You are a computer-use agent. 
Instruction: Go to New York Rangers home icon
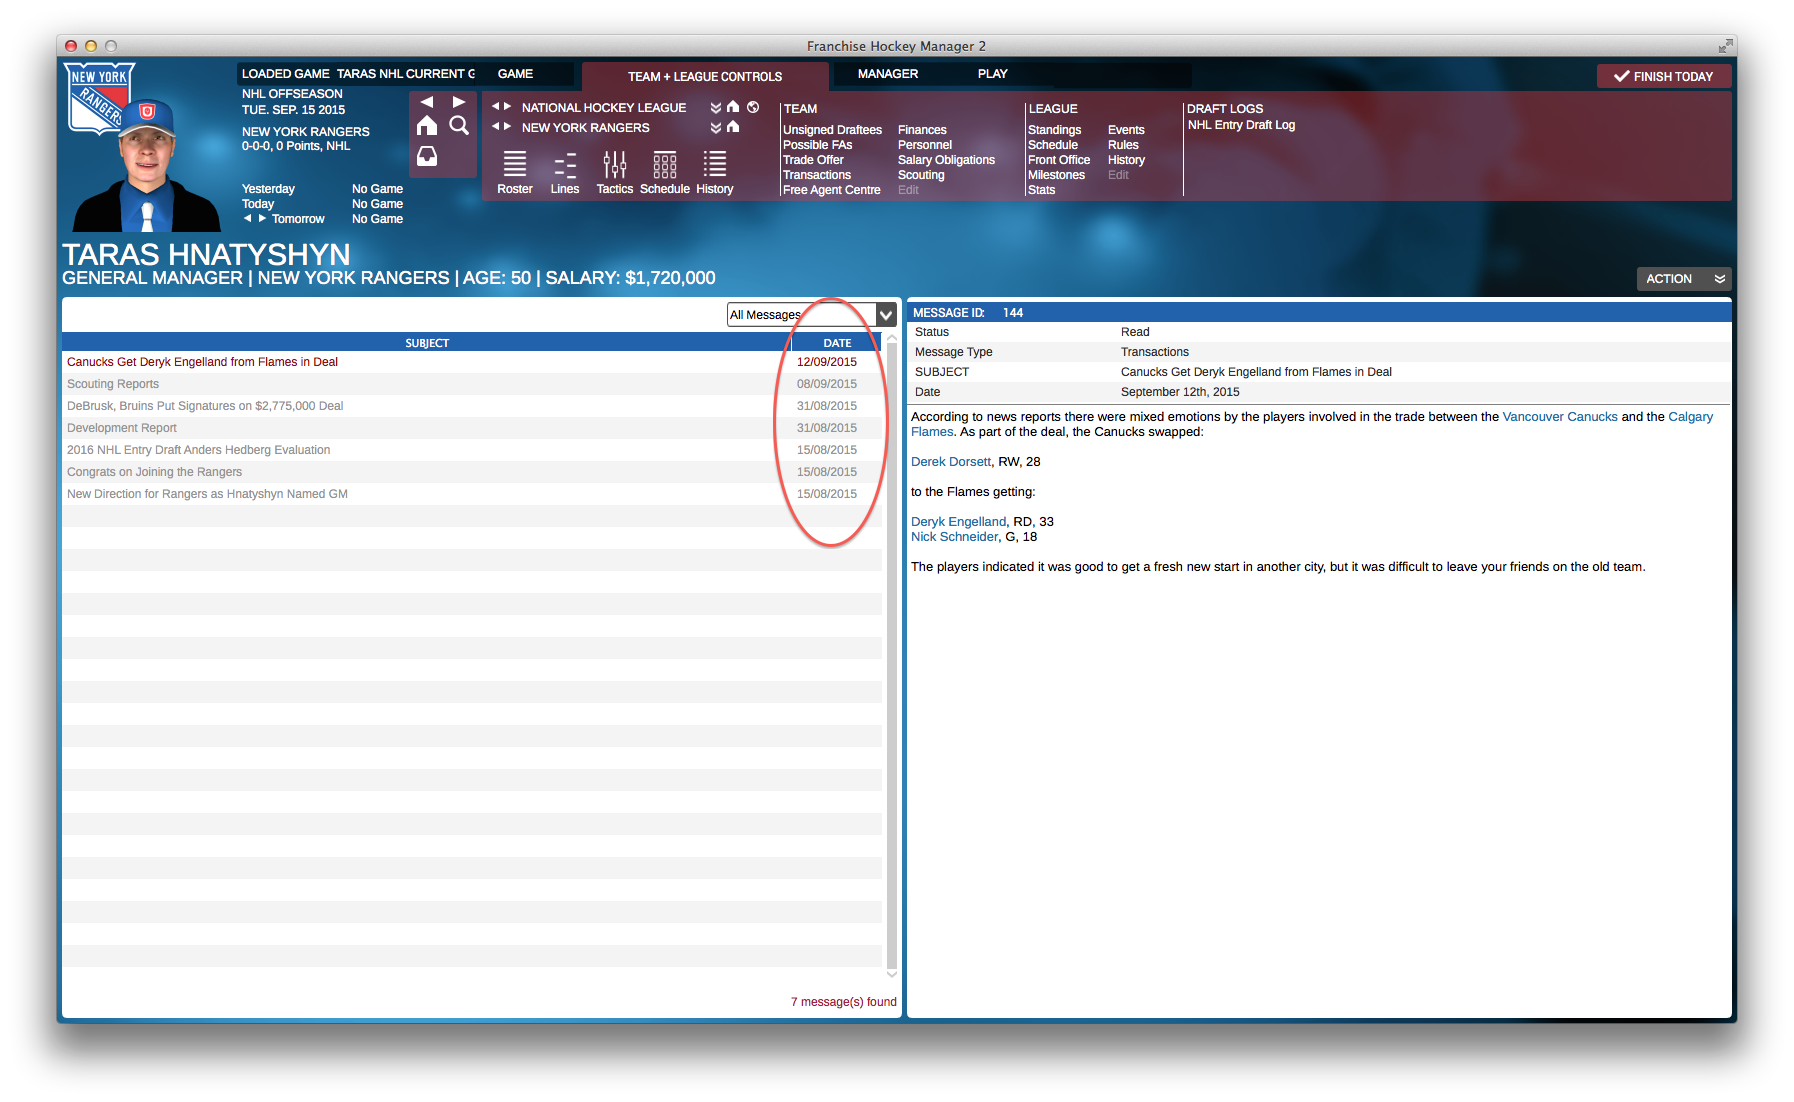pyautogui.click(x=733, y=127)
